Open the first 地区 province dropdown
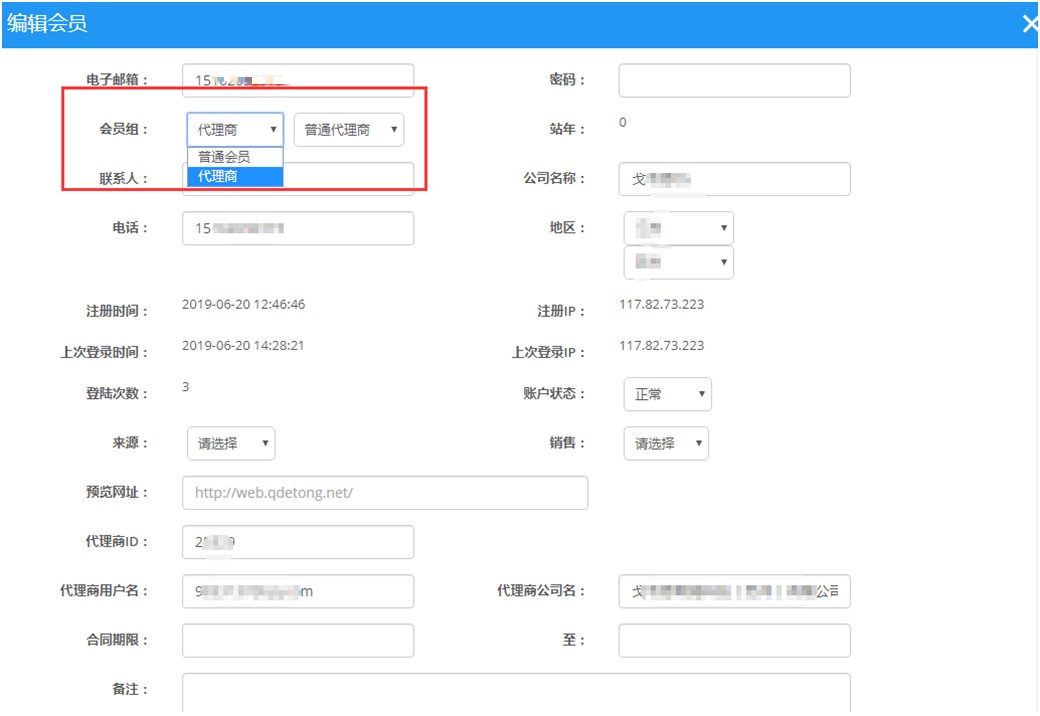Screen dimensions: 1040x716 tap(678, 228)
